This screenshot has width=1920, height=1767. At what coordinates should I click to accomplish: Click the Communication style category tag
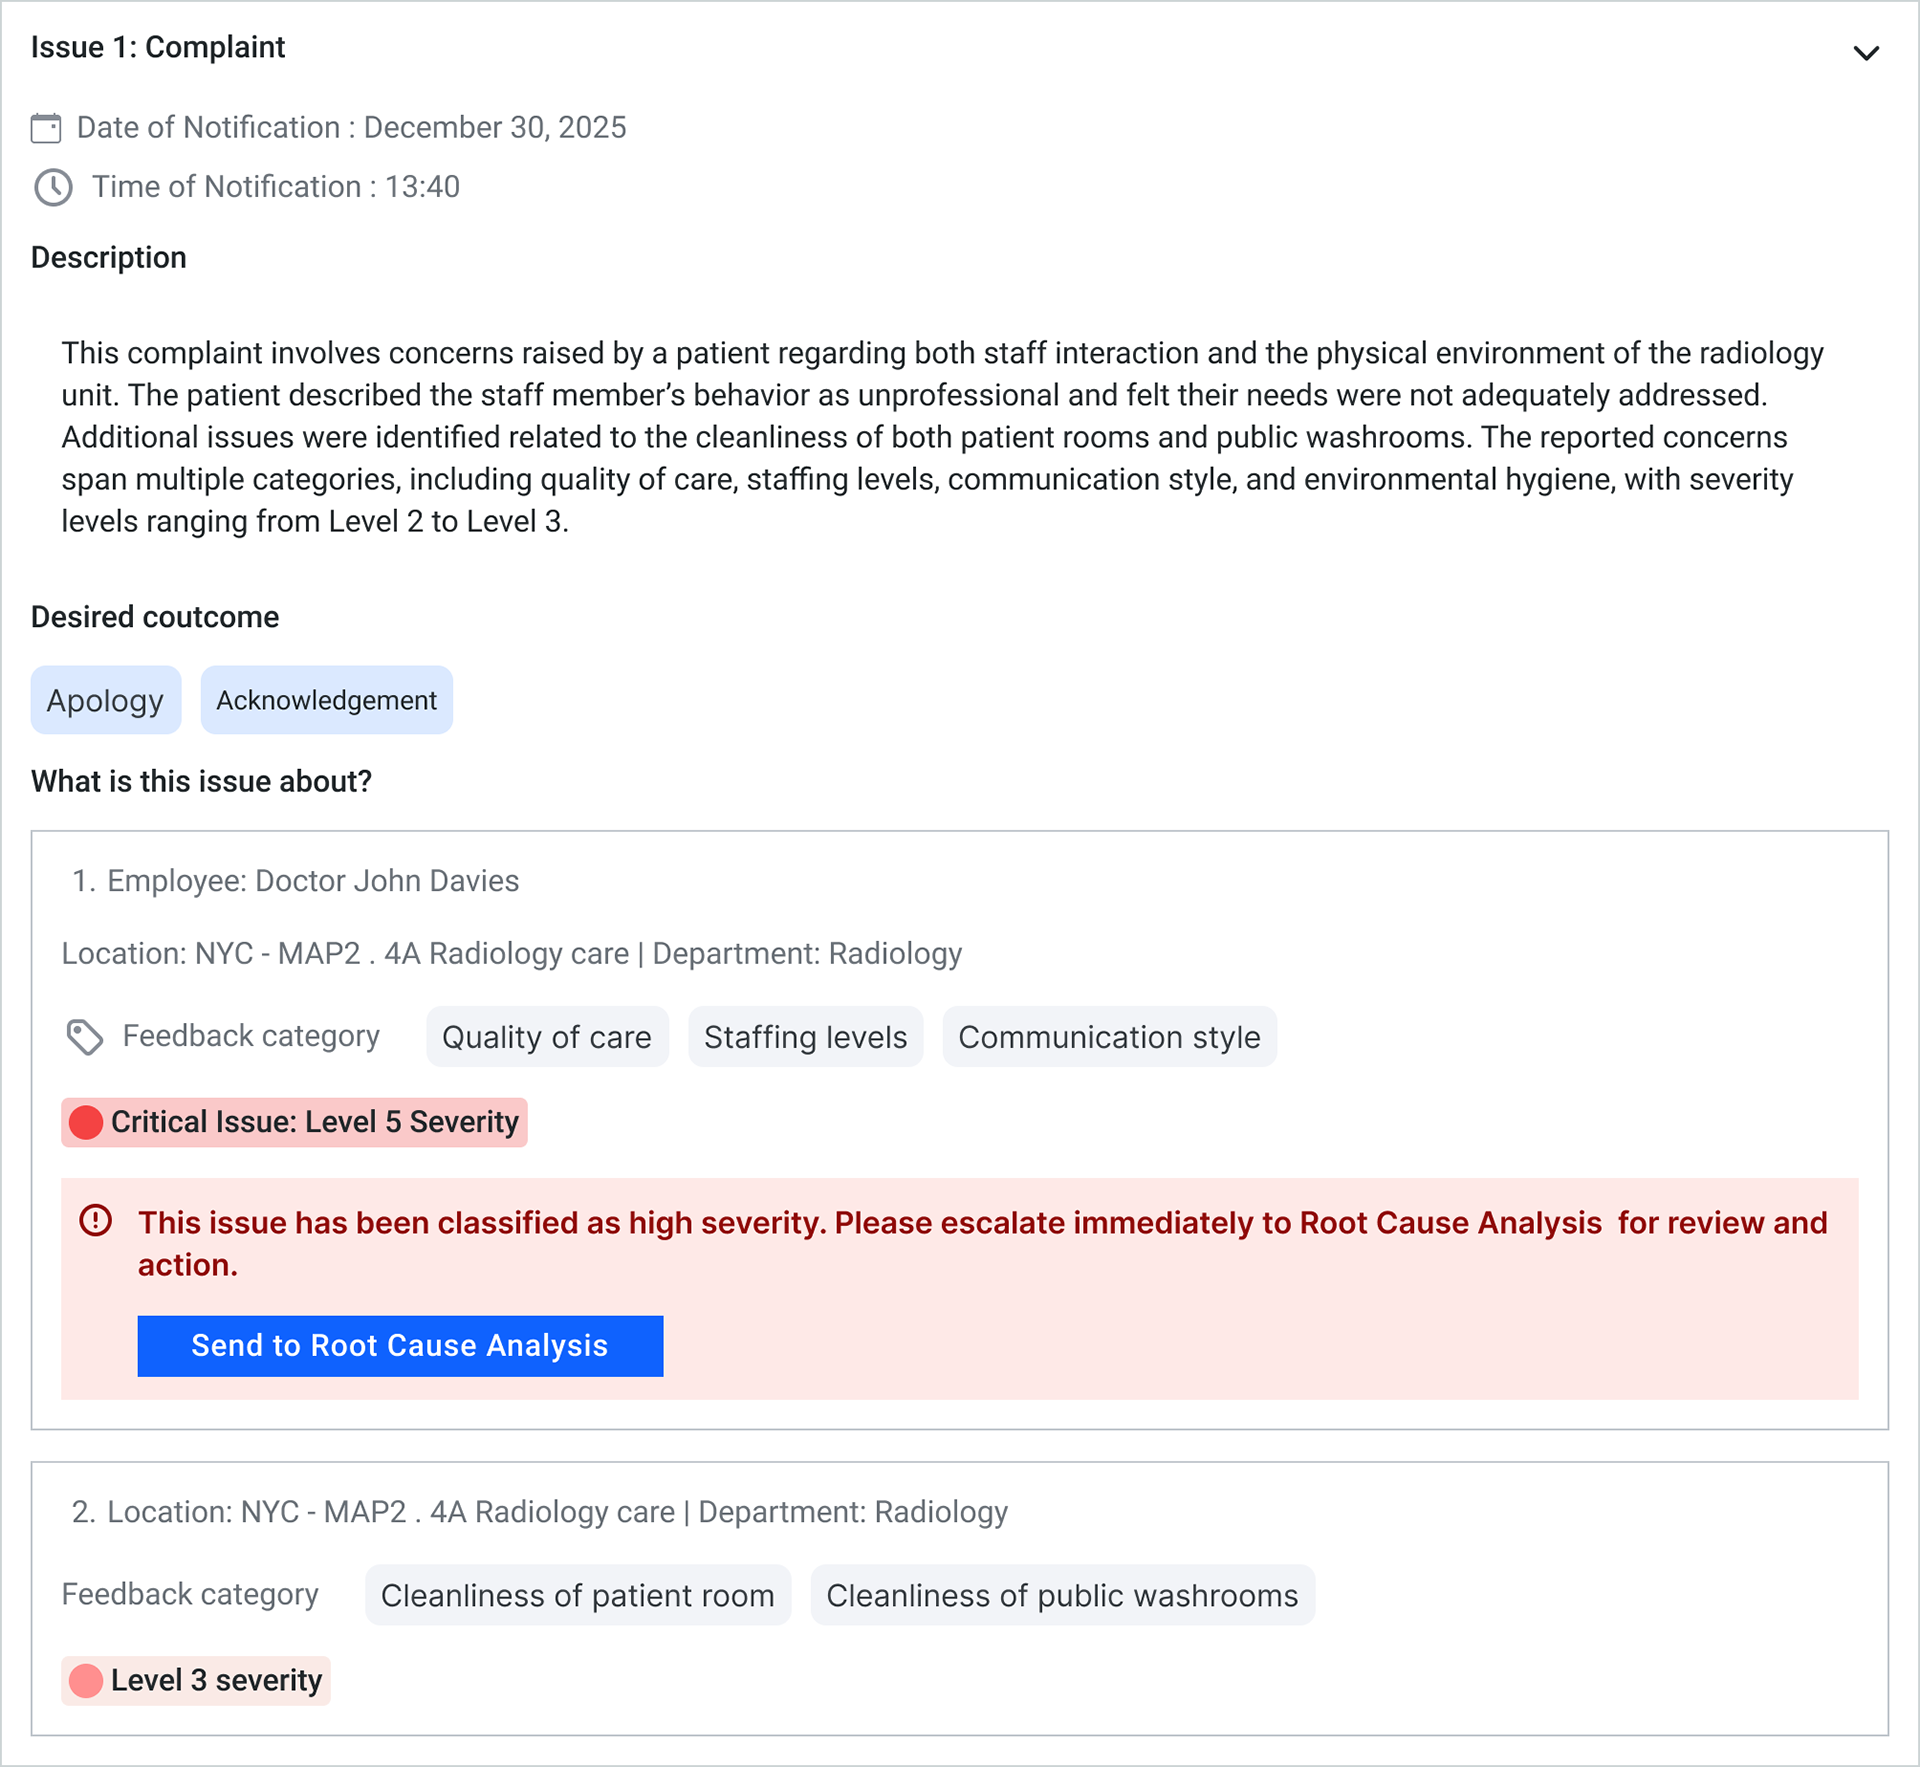[1109, 1037]
